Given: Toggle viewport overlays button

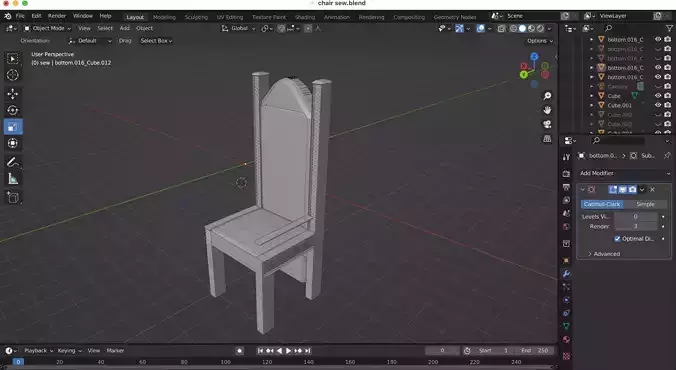Looking at the screenshot, I should (480, 28).
